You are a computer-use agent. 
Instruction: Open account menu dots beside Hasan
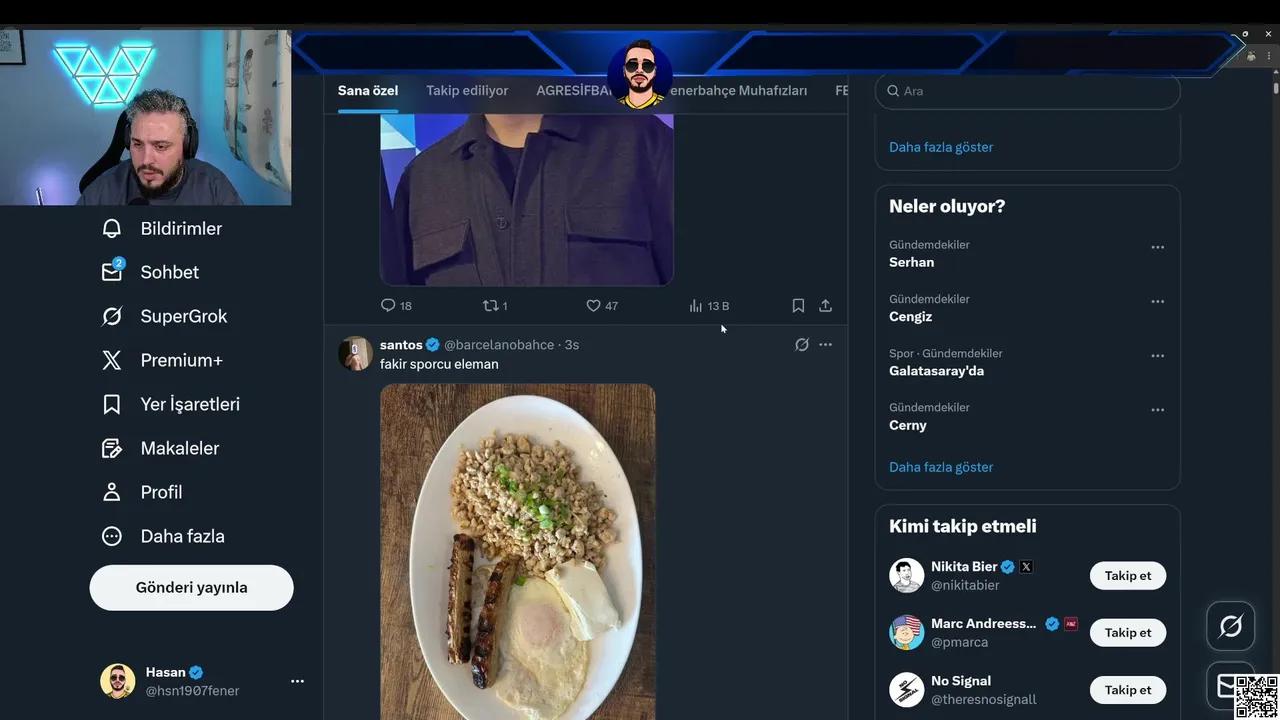pos(297,681)
